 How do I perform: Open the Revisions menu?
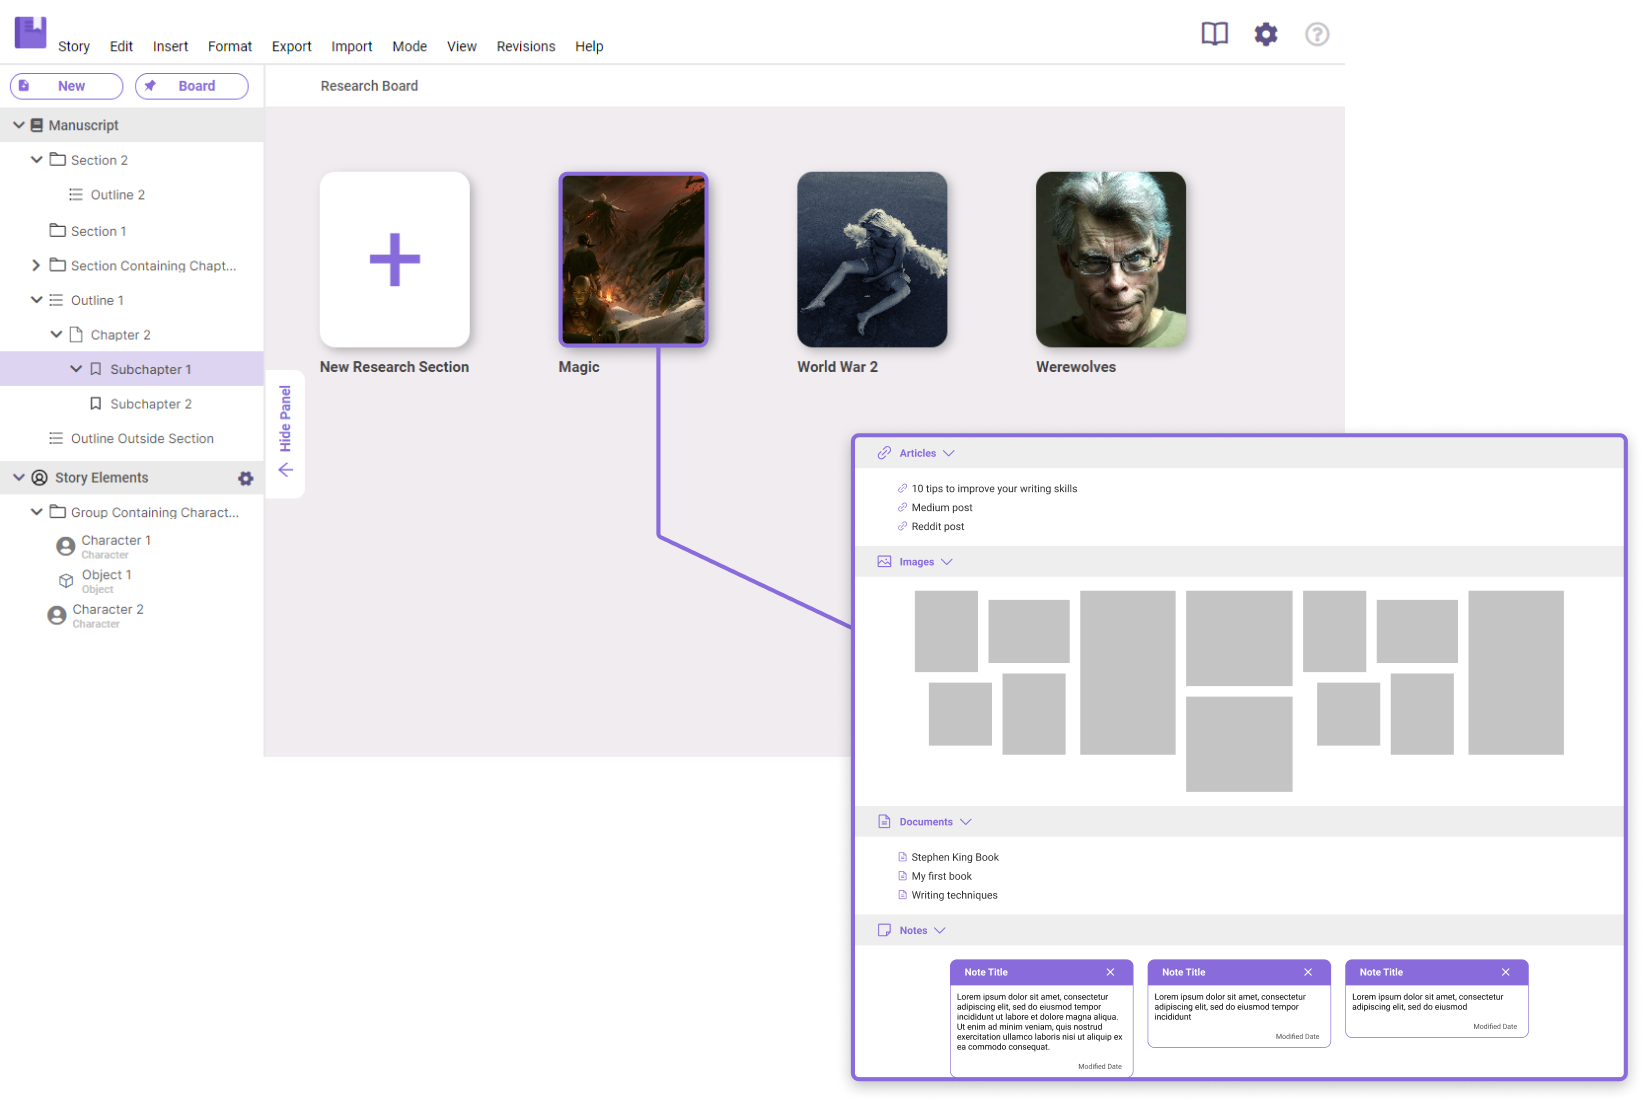(525, 46)
